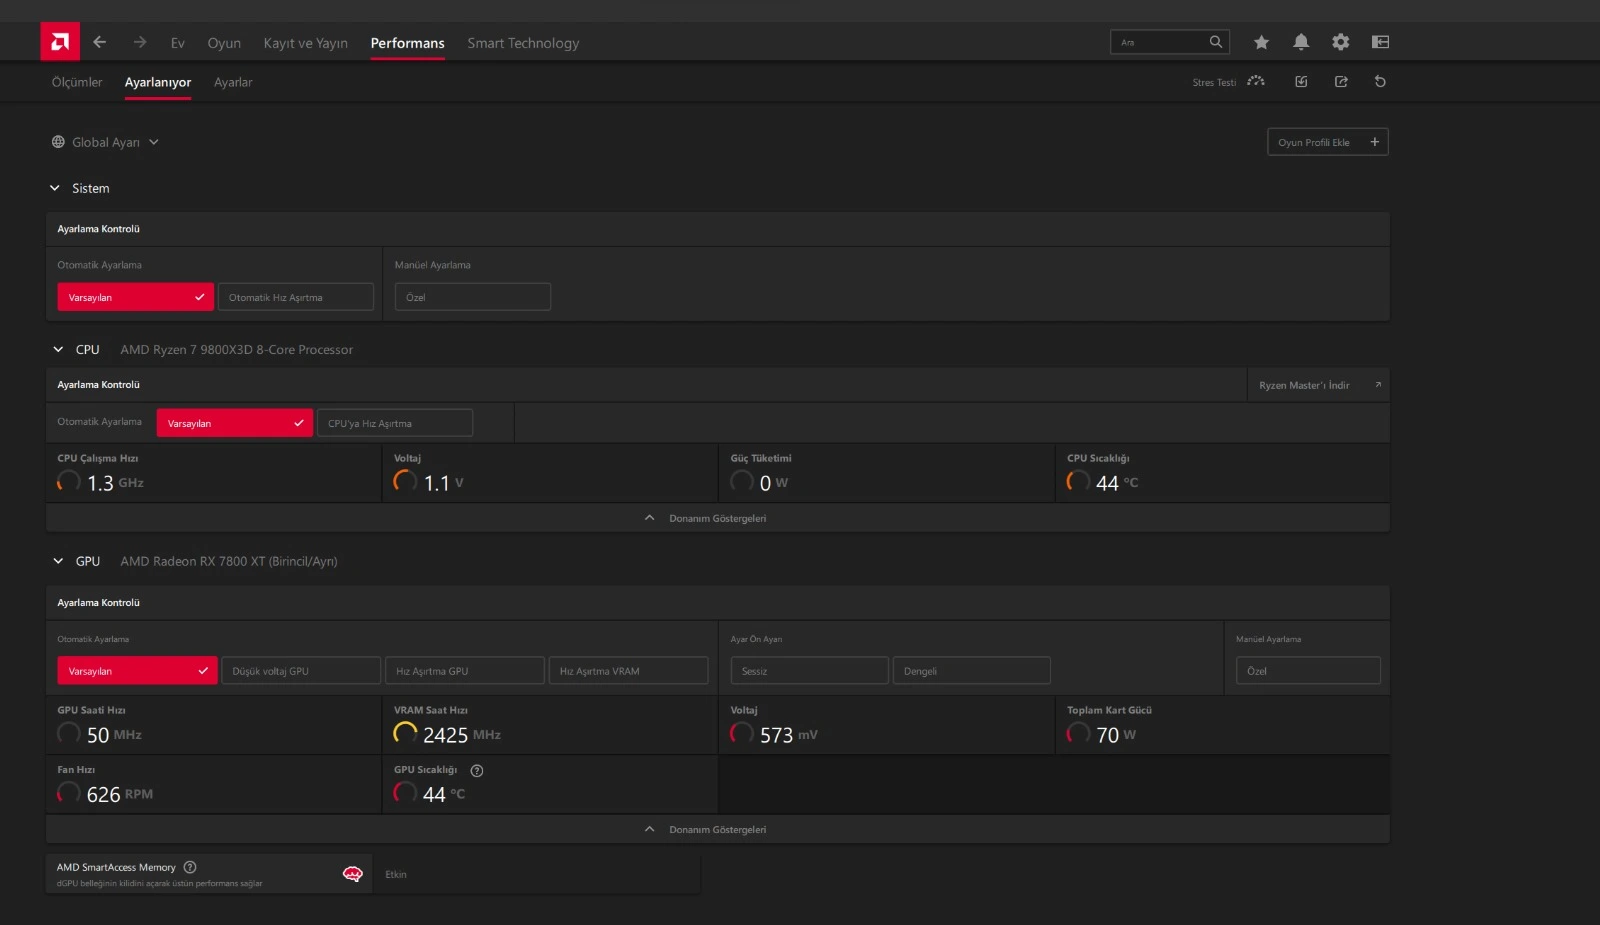Click the help icon beside AMD SmartAccess Memory
The width and height of the screenshot is (1600, 925).
coord(190,868)
